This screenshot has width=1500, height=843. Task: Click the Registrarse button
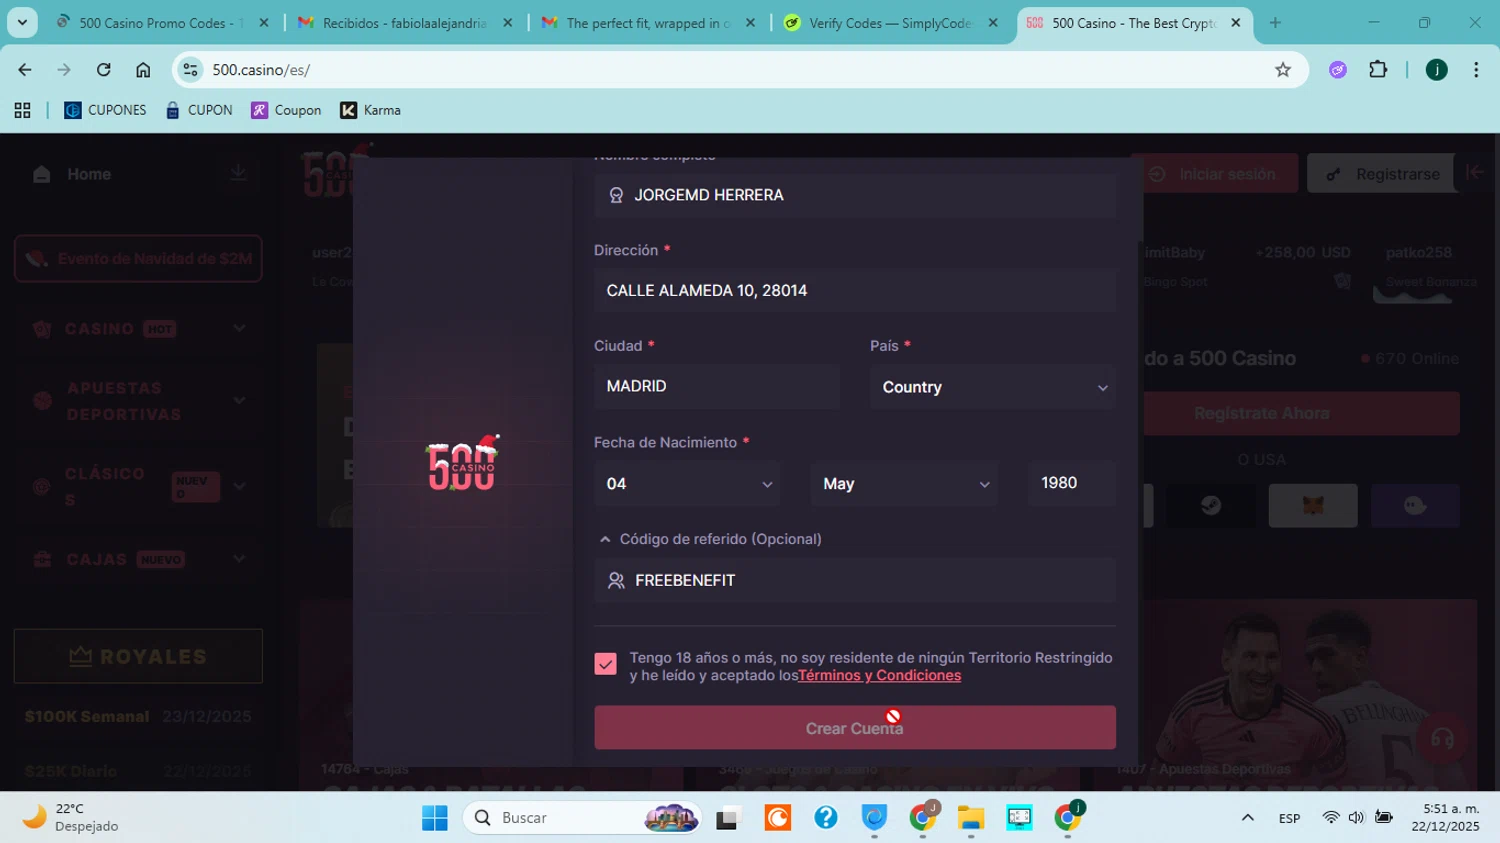tap(1384, 174)
